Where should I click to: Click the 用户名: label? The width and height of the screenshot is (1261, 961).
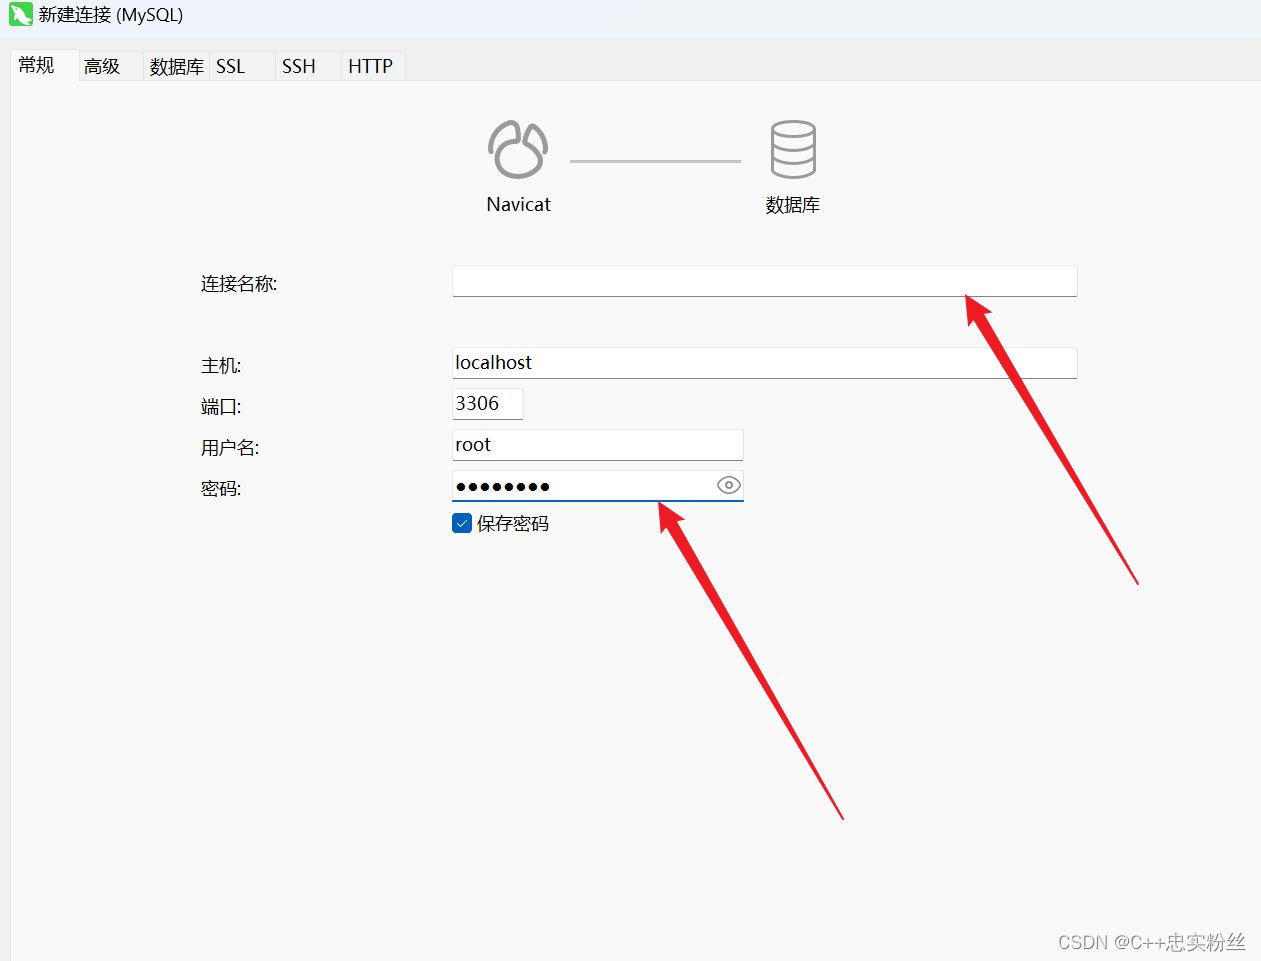click(230, 448)
